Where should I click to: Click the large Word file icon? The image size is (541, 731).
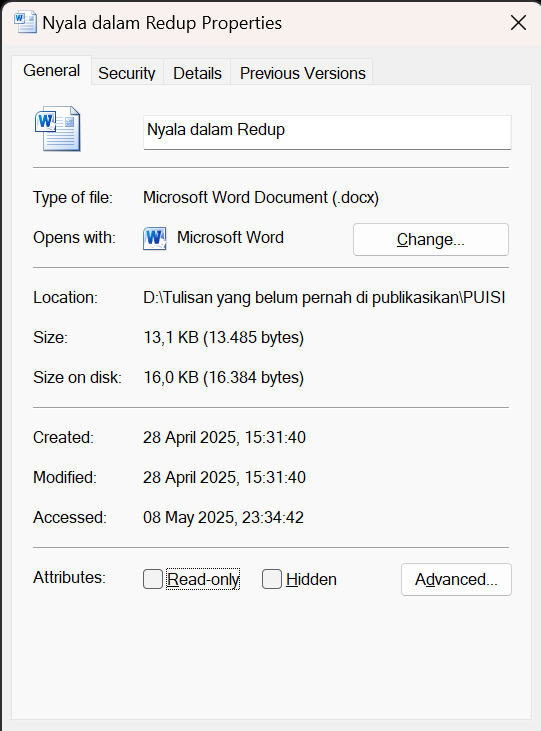point(57,129)
